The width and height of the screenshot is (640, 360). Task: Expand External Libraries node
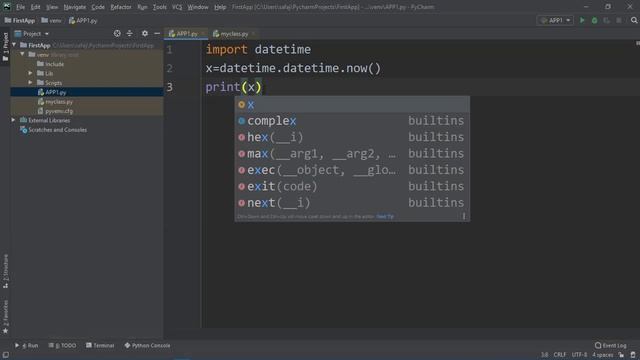13,120
